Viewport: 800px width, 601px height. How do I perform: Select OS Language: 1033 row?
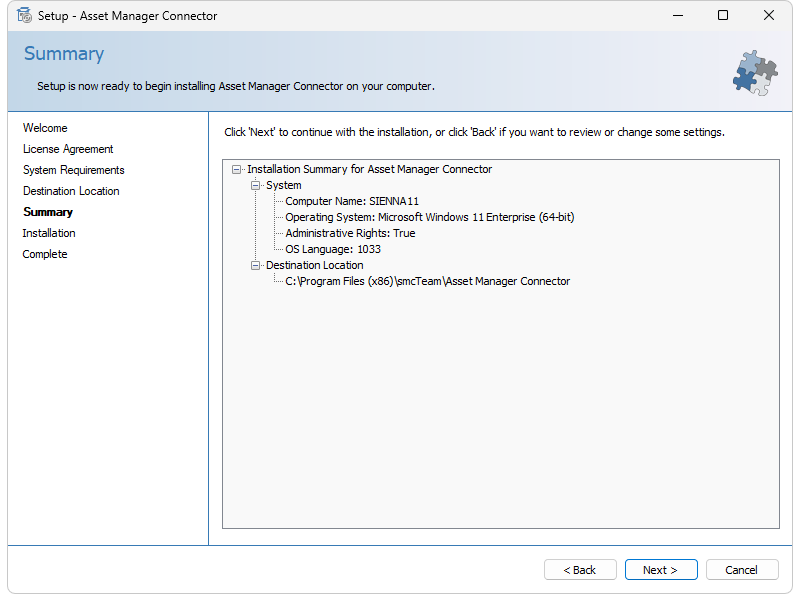[333, 249]
